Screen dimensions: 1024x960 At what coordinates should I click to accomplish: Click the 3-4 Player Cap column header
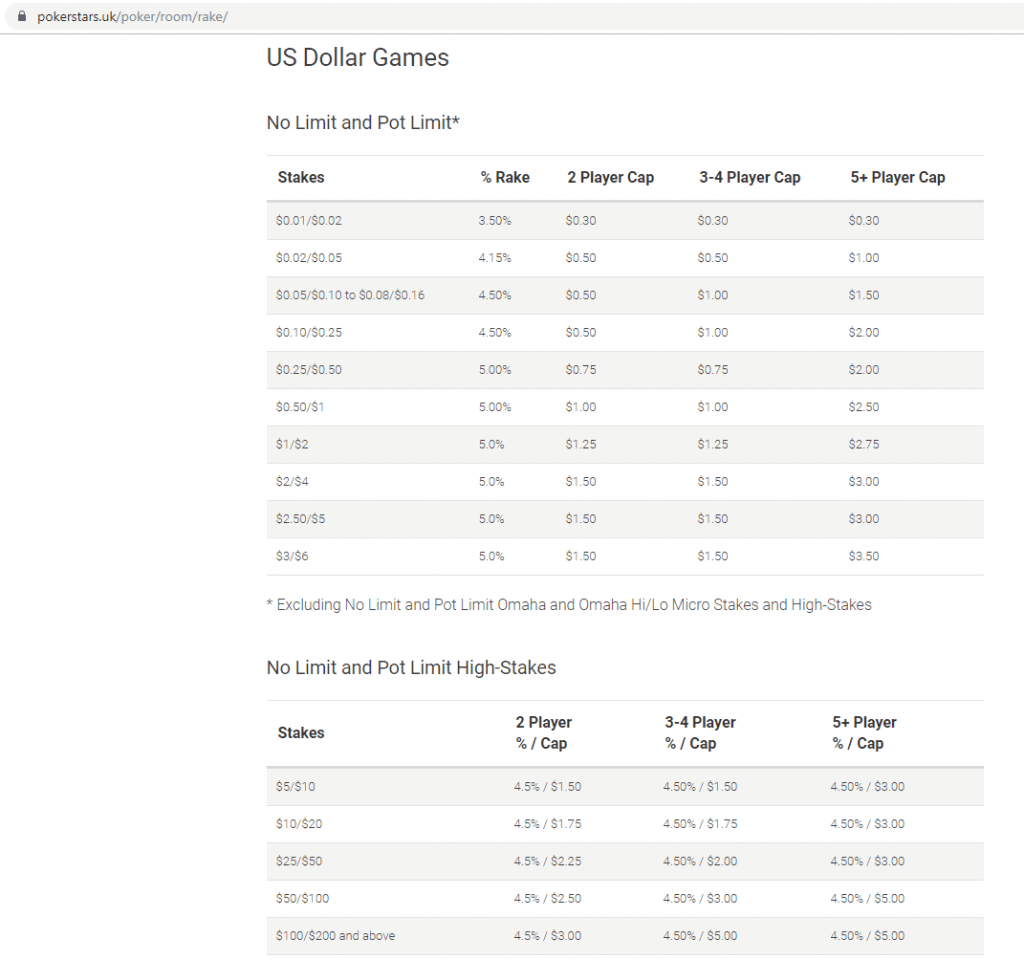tap(749, 178)
